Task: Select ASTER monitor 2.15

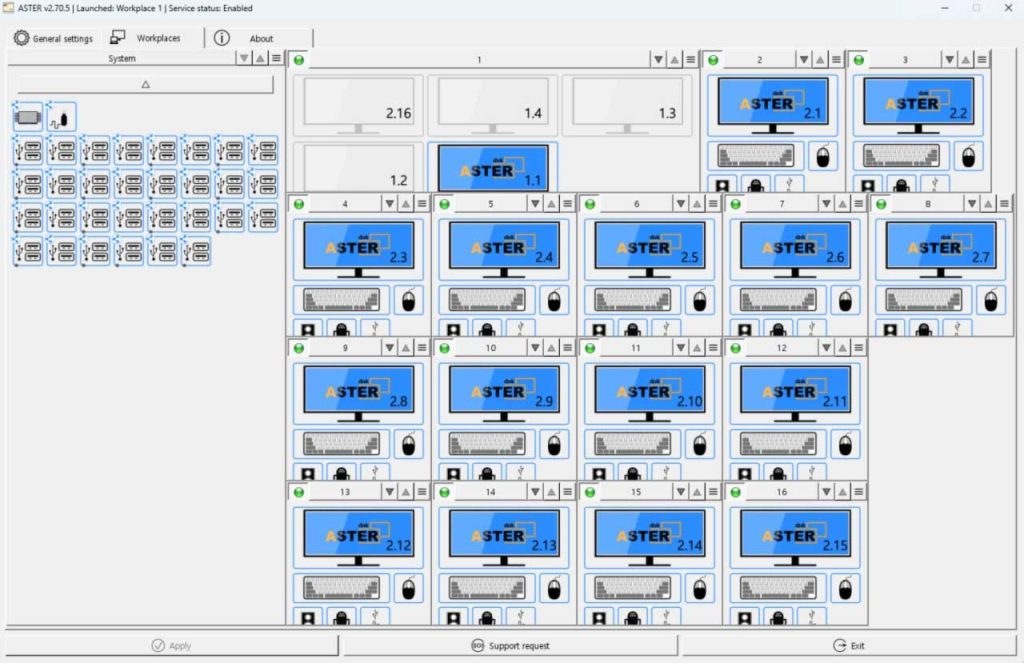Action: point(795,538)
